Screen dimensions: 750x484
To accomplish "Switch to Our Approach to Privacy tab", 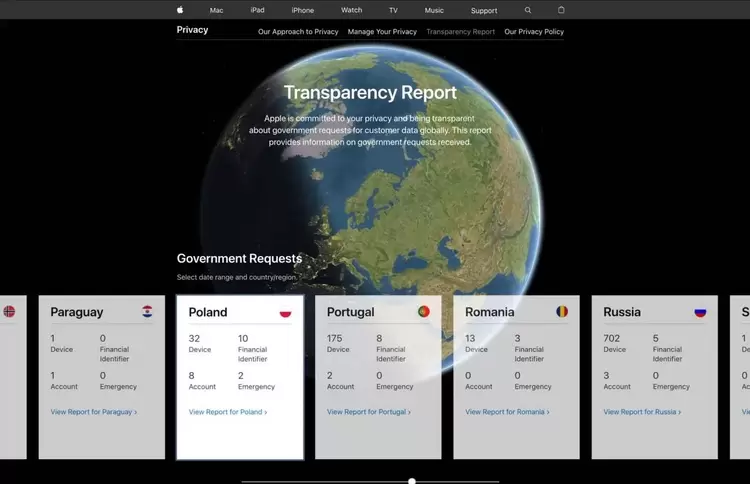I will tap(298, 32).
